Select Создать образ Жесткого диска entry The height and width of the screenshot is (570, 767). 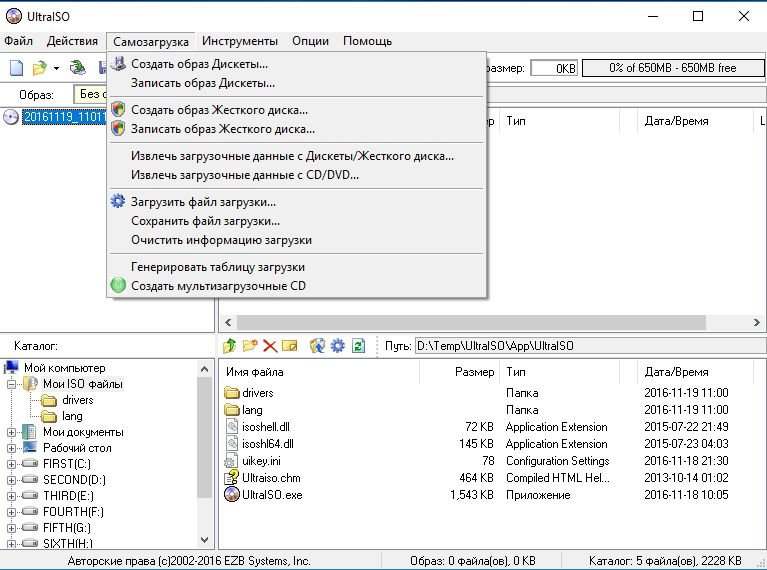tap(296, 110)
